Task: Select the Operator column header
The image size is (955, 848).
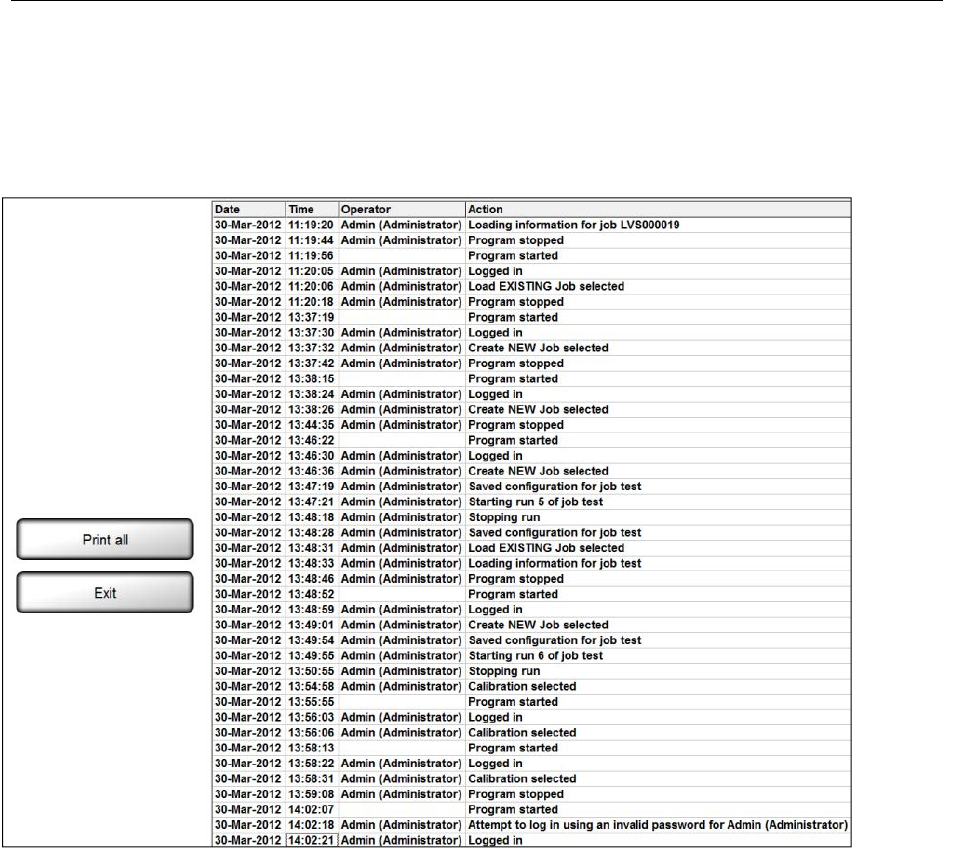Action: [401, 209]
